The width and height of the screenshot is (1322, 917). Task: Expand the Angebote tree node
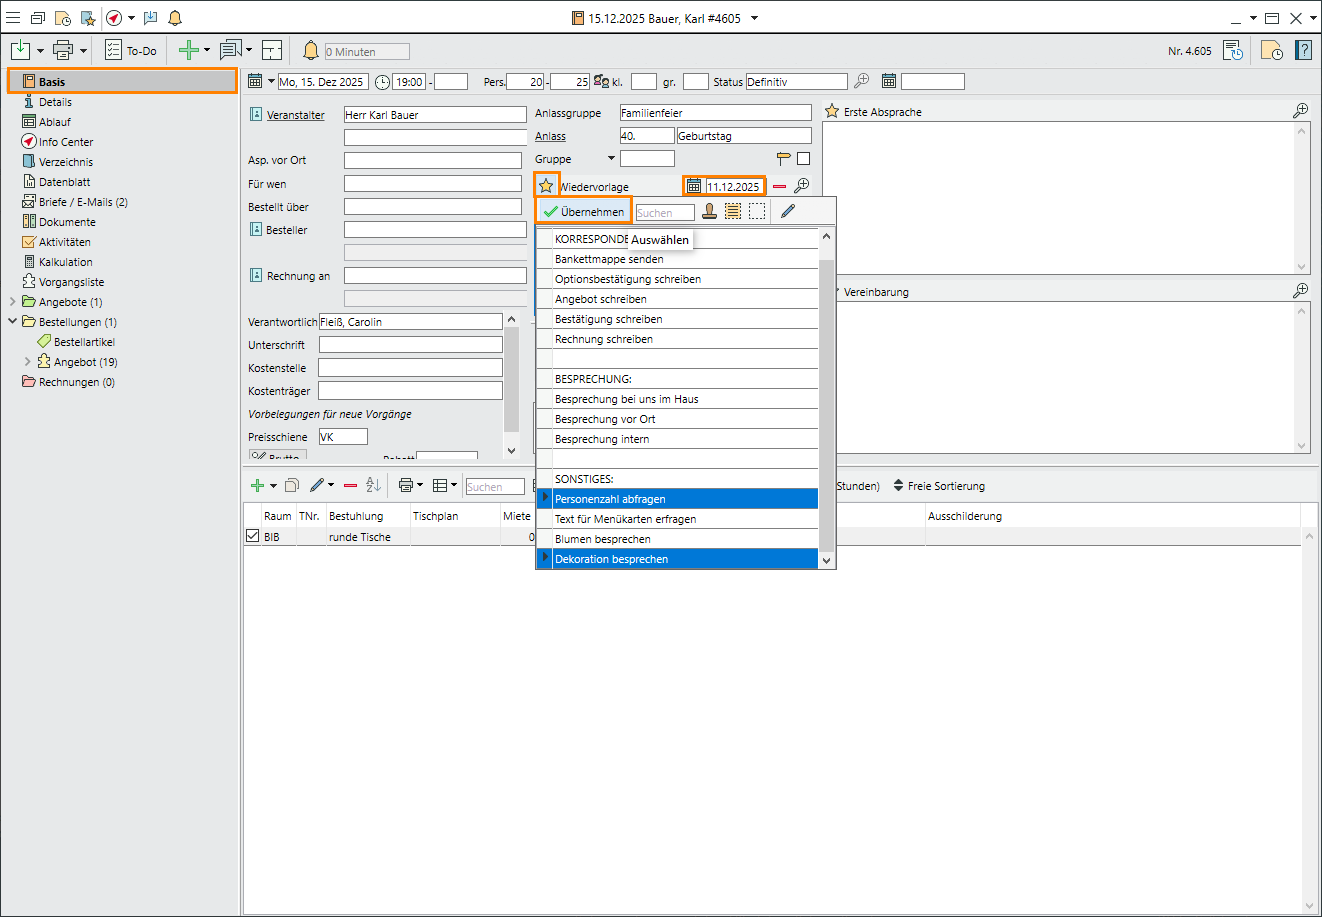(13, 302)
